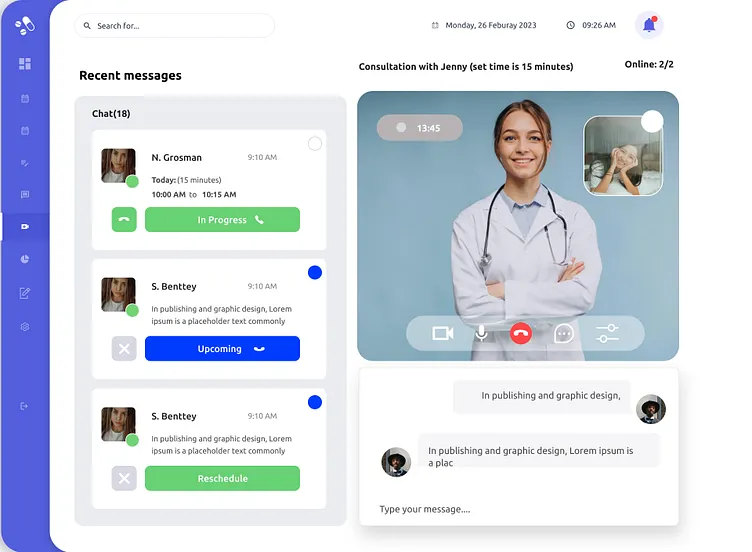
Task: Toggle the 13:45 recording indicator
Action: (x=420, y=128)
